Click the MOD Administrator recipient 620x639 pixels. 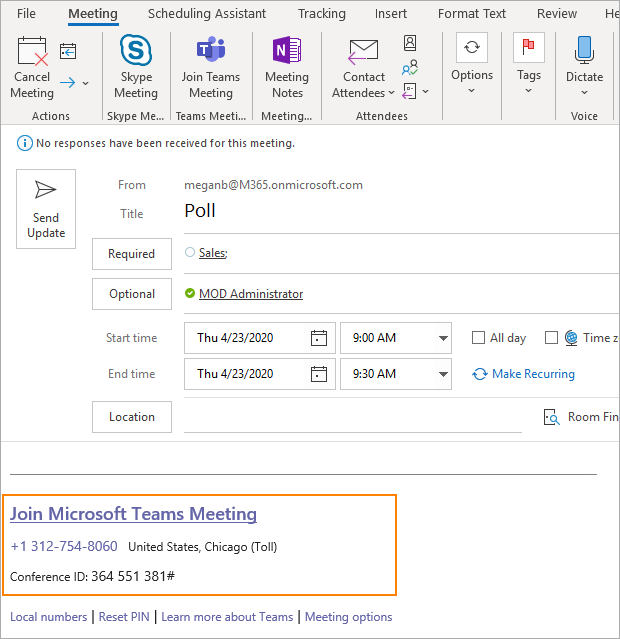coord(251,294)
